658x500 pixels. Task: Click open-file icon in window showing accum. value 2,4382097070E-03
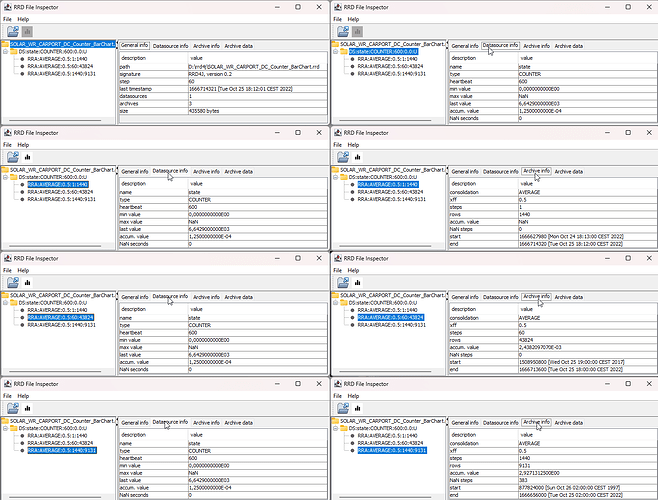tap(343, 283)
